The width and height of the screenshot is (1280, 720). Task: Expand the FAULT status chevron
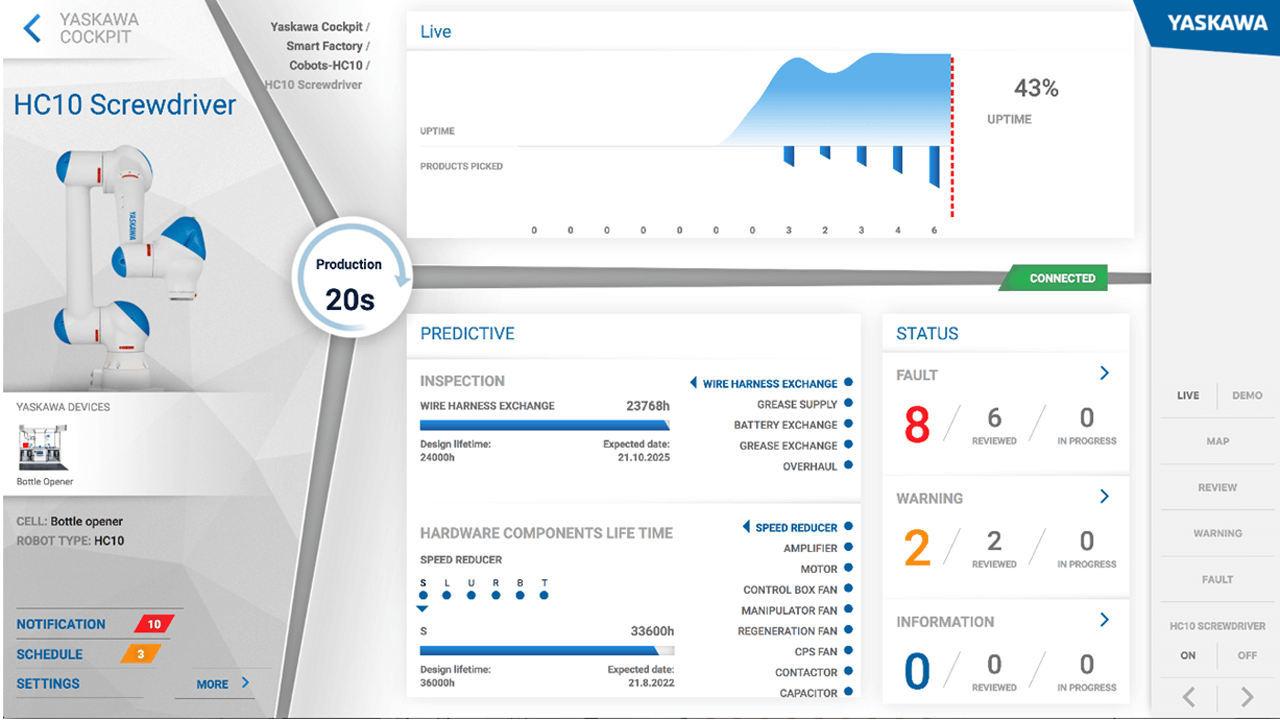[1104, 373]
